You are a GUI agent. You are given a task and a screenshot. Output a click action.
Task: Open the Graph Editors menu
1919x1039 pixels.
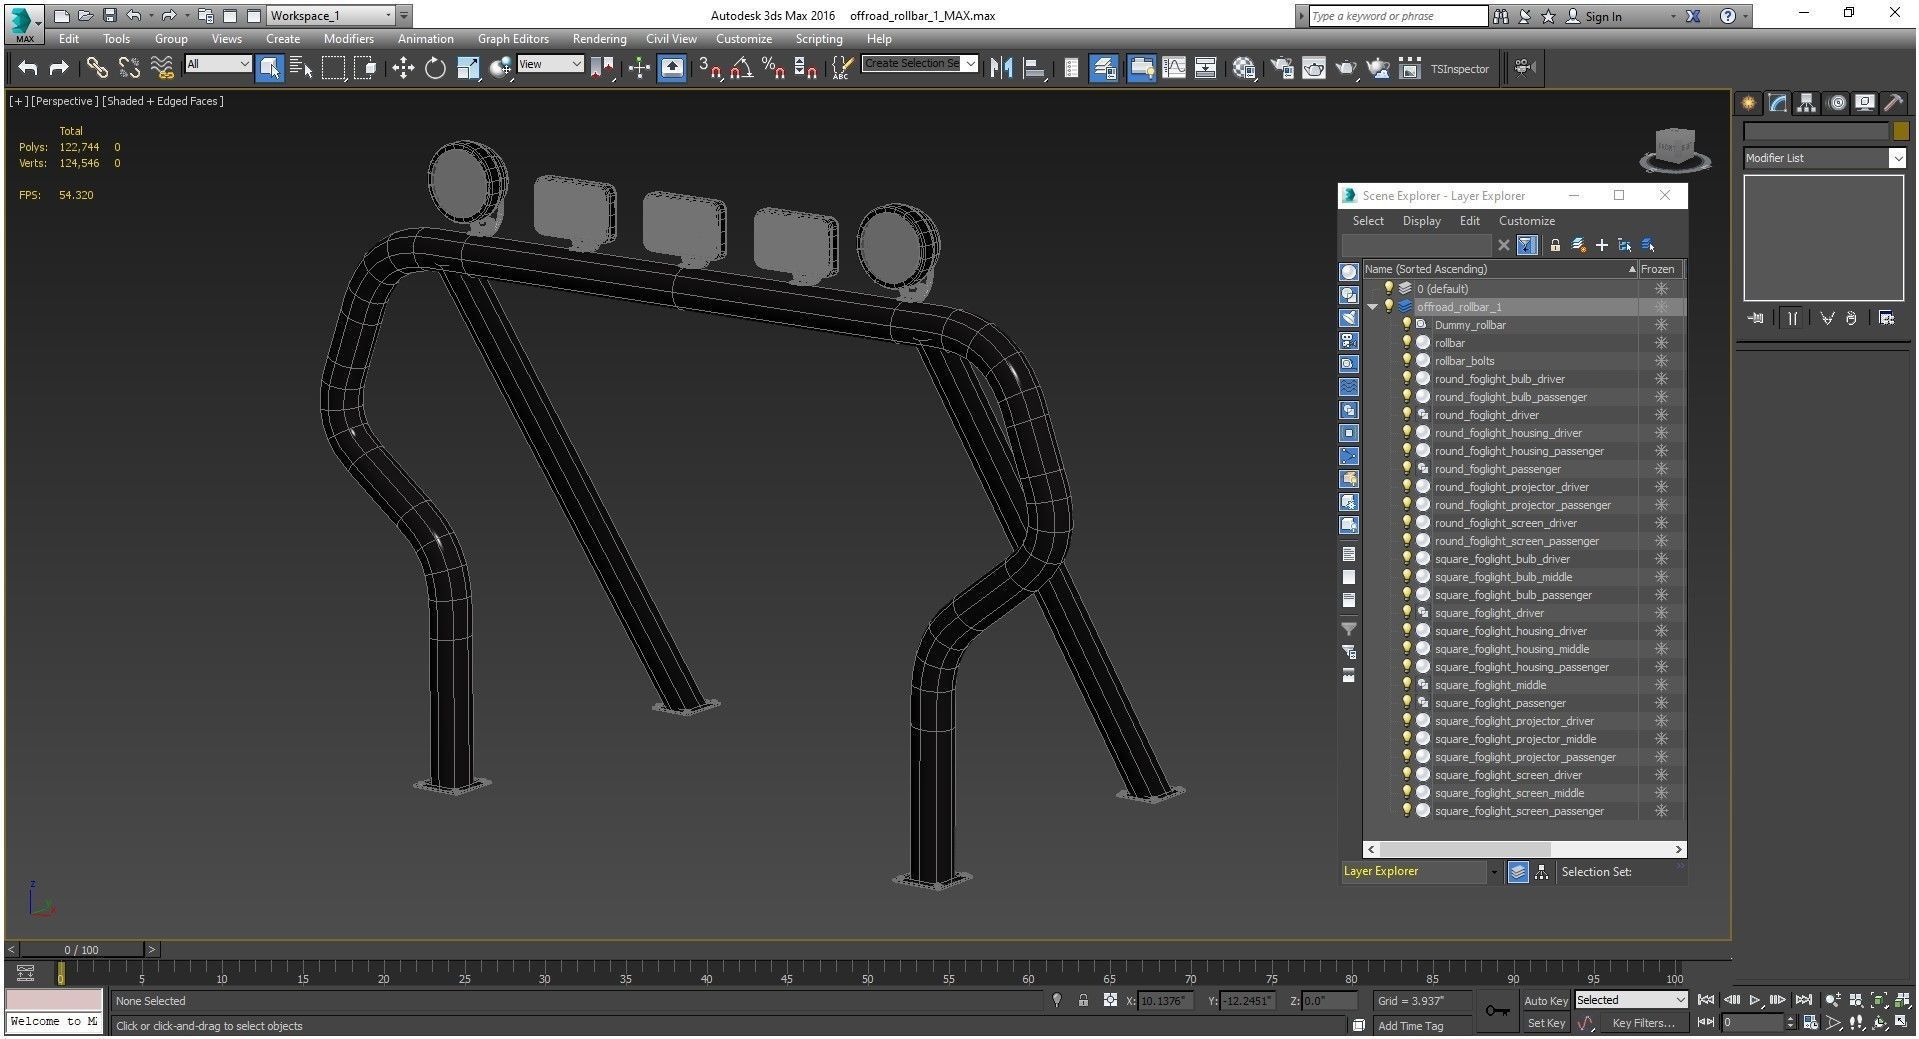tap(513, 39)
